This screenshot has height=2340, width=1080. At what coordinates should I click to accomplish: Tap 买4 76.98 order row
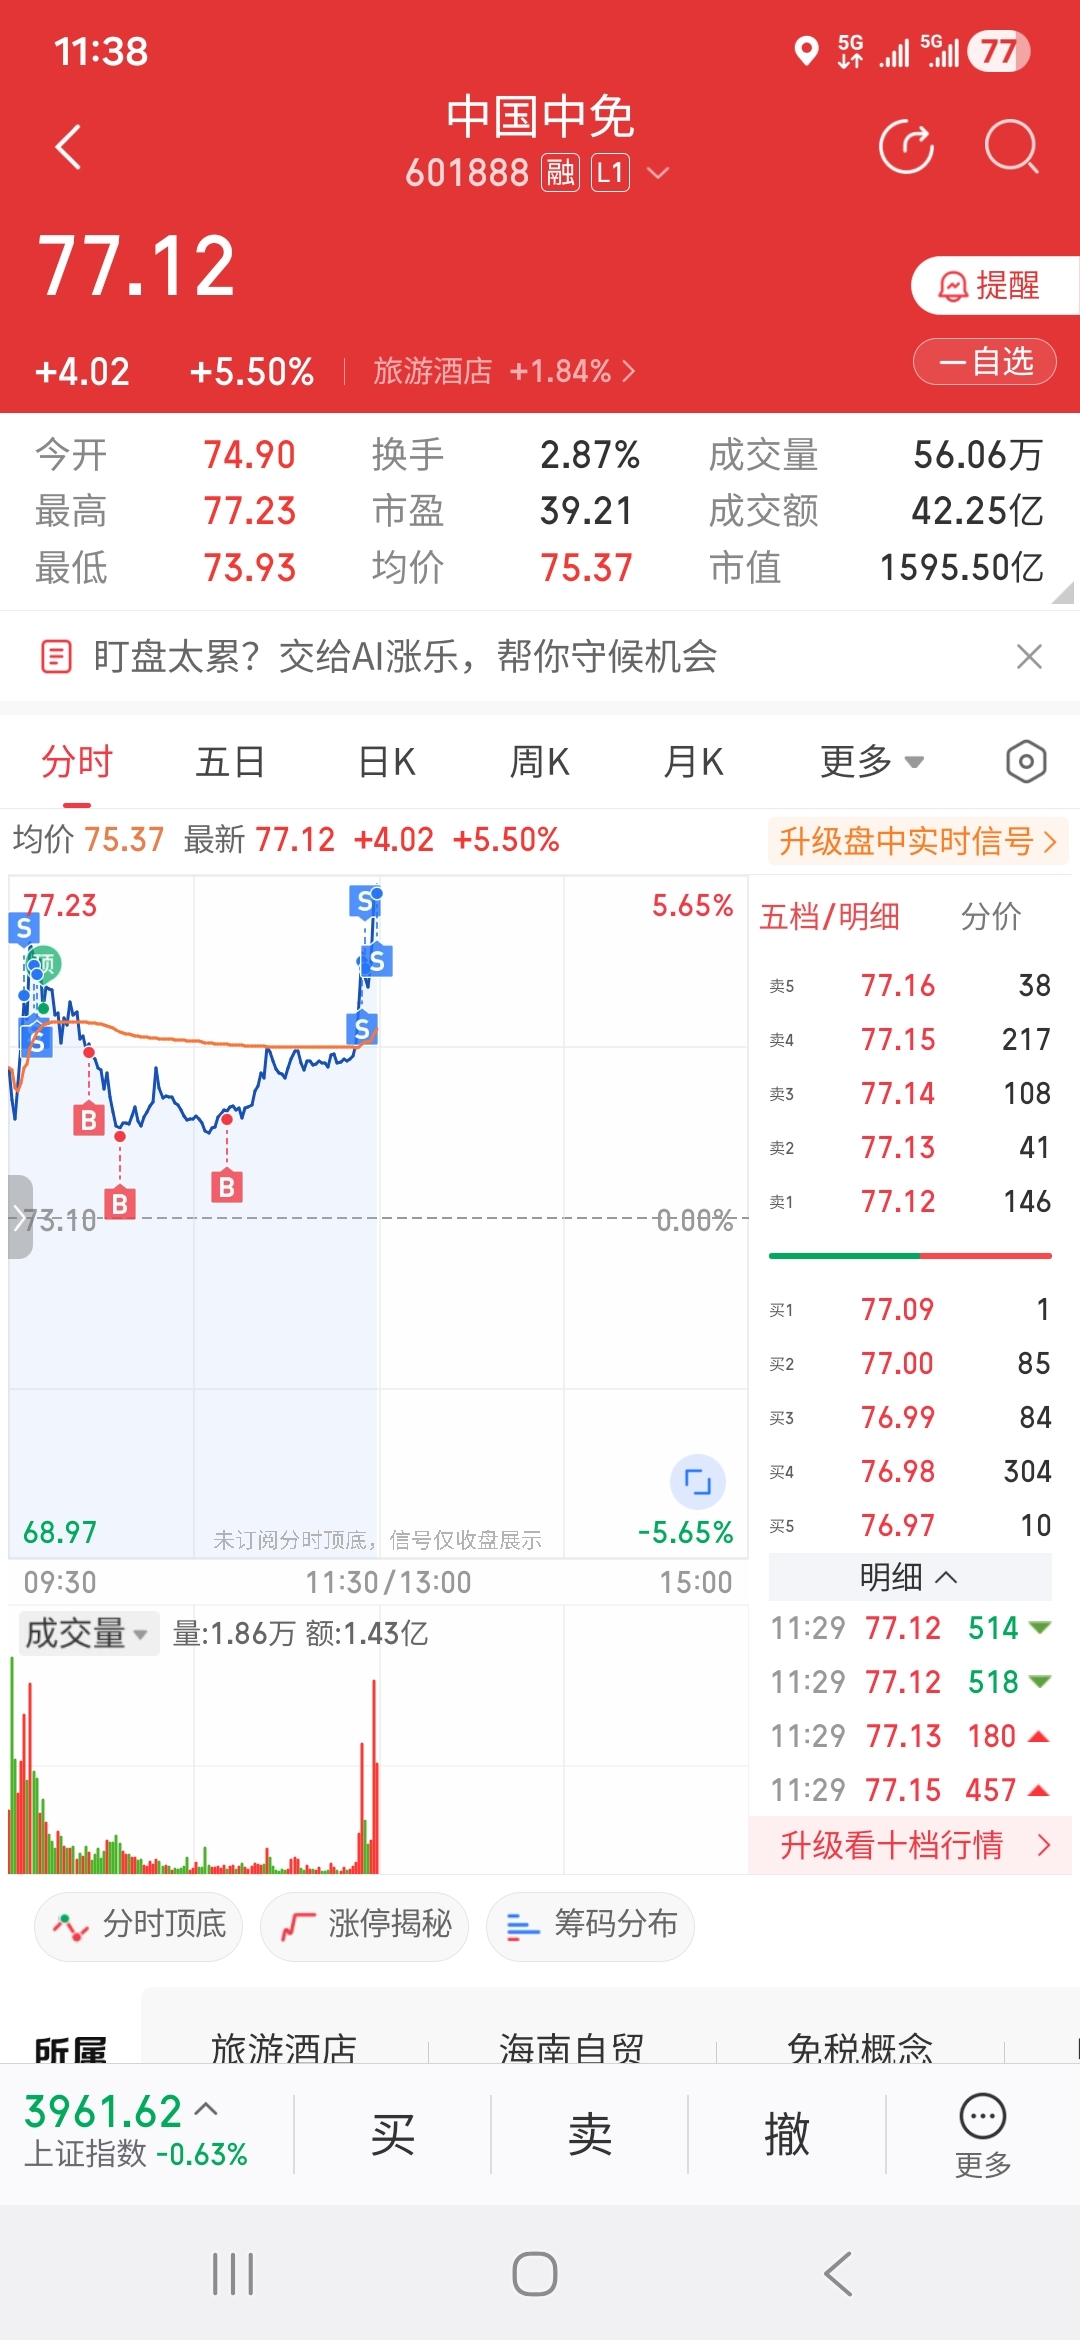910,1471
